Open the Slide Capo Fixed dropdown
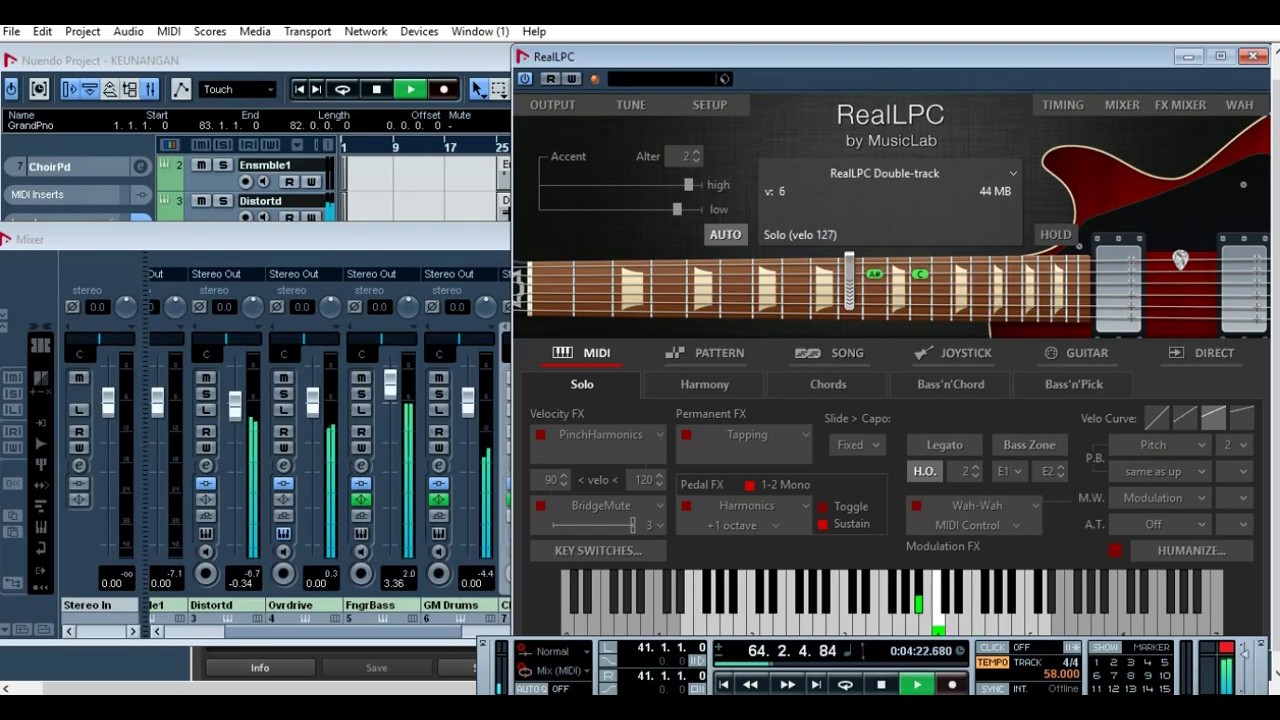The height and width of the screenshot is (720, 1280). [858, 445]
